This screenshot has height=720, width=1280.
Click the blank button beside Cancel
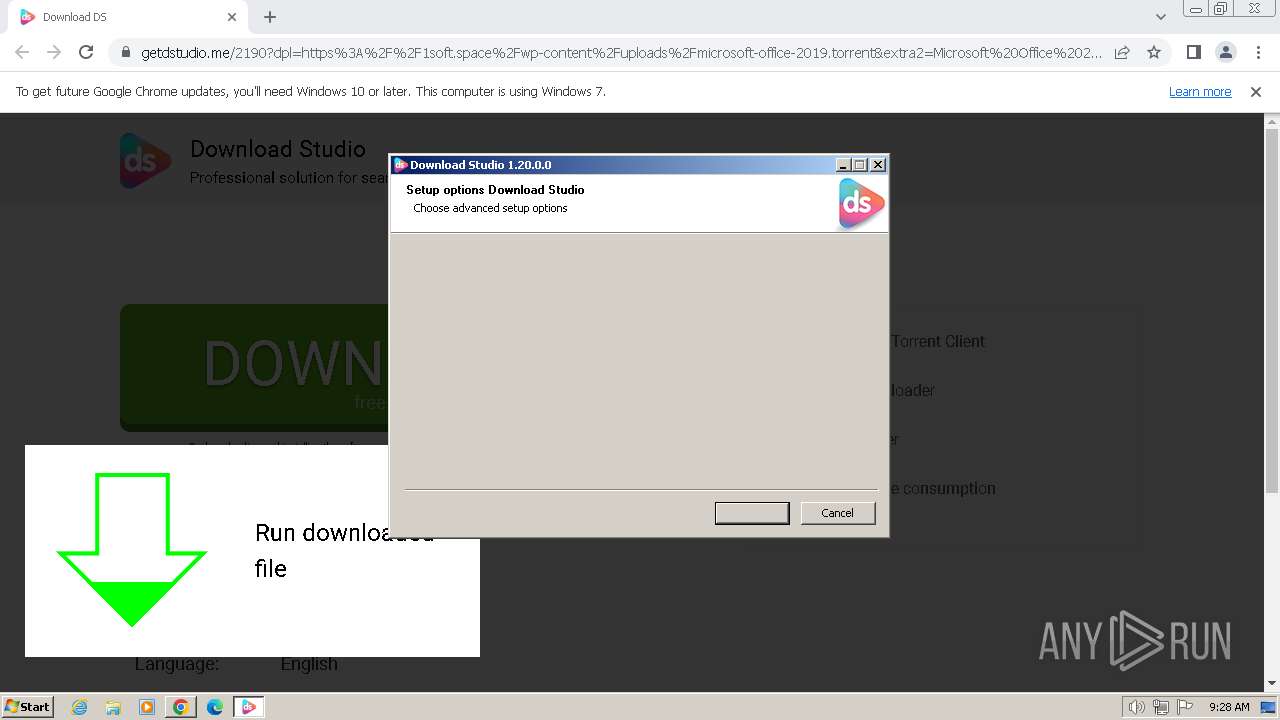[752, 513]
